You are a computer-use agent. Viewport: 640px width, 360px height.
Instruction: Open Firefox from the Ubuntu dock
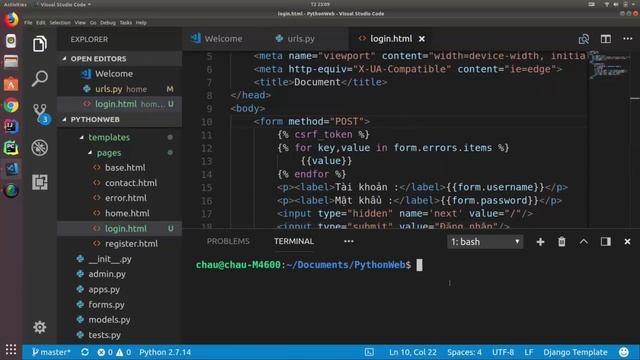[11, 19]
